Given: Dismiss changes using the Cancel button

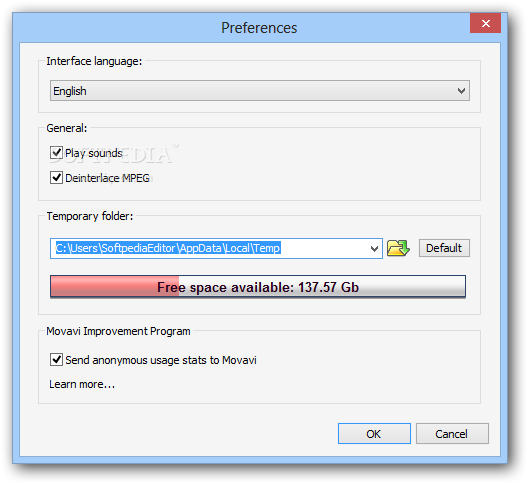Looking at the screenshot, I should (452, 433).
